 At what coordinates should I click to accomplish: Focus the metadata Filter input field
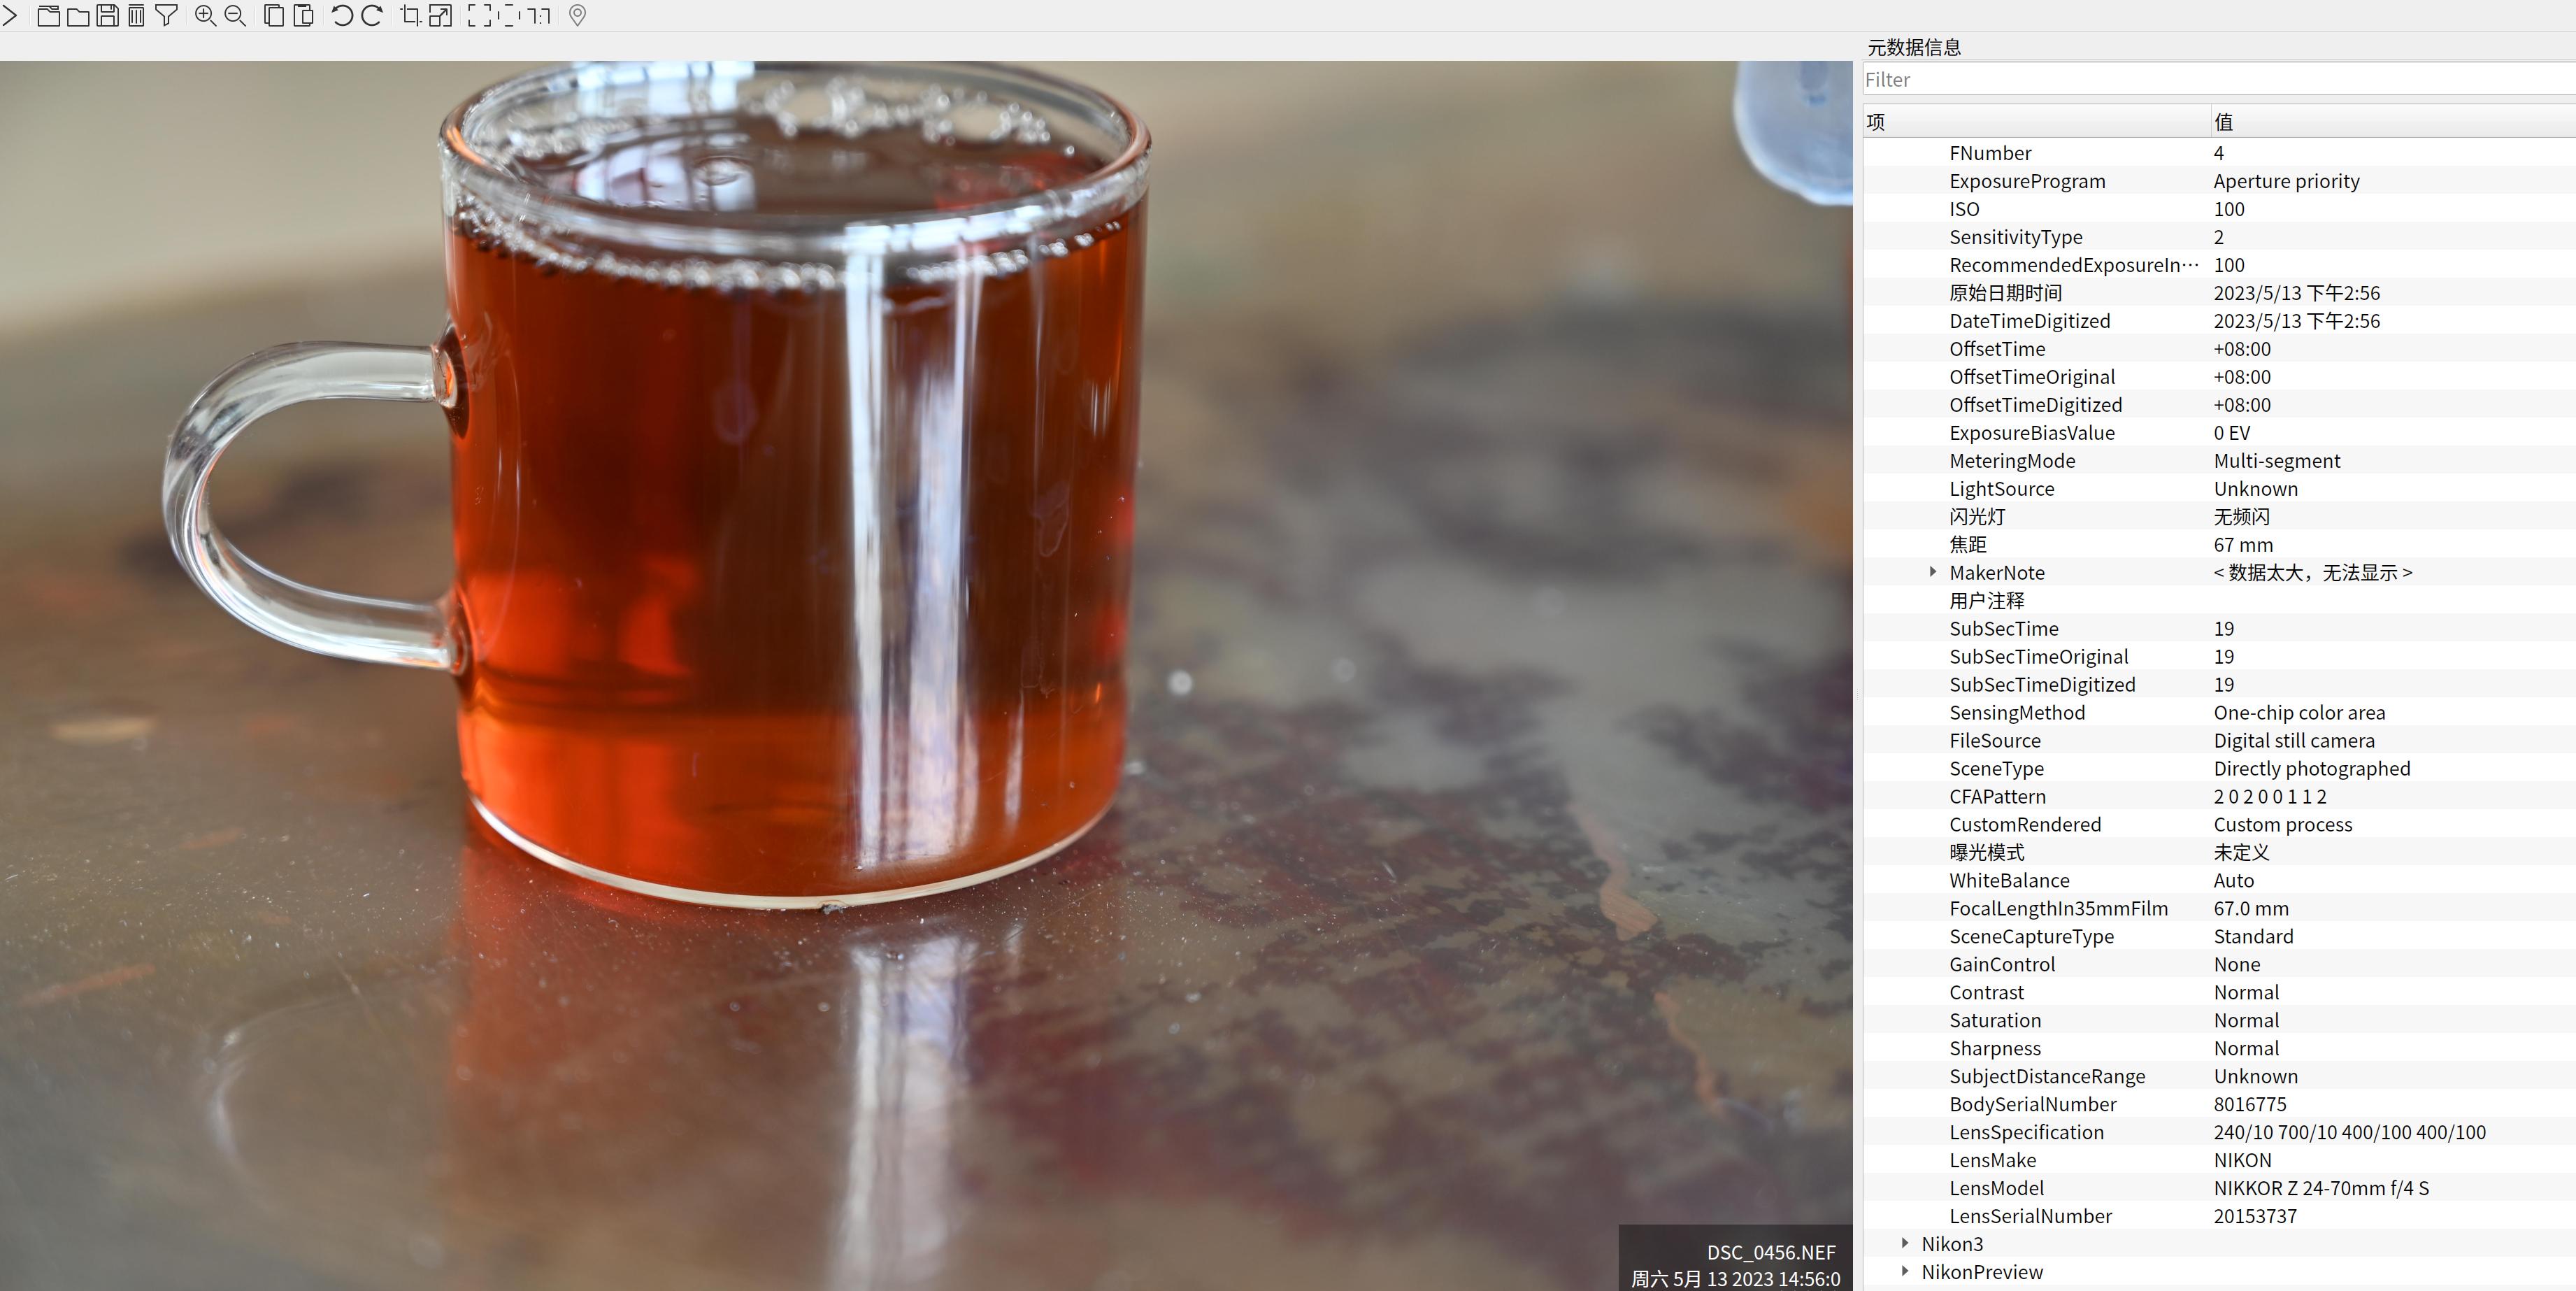[2218, 79]
